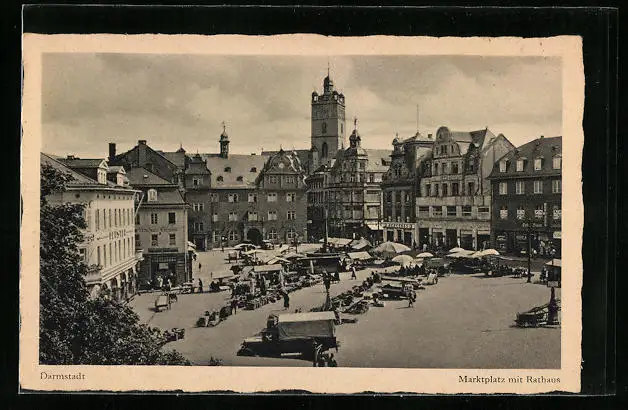Click the postcard photograph thumbnail
This screenshot has width=628, height=410.
301,209
